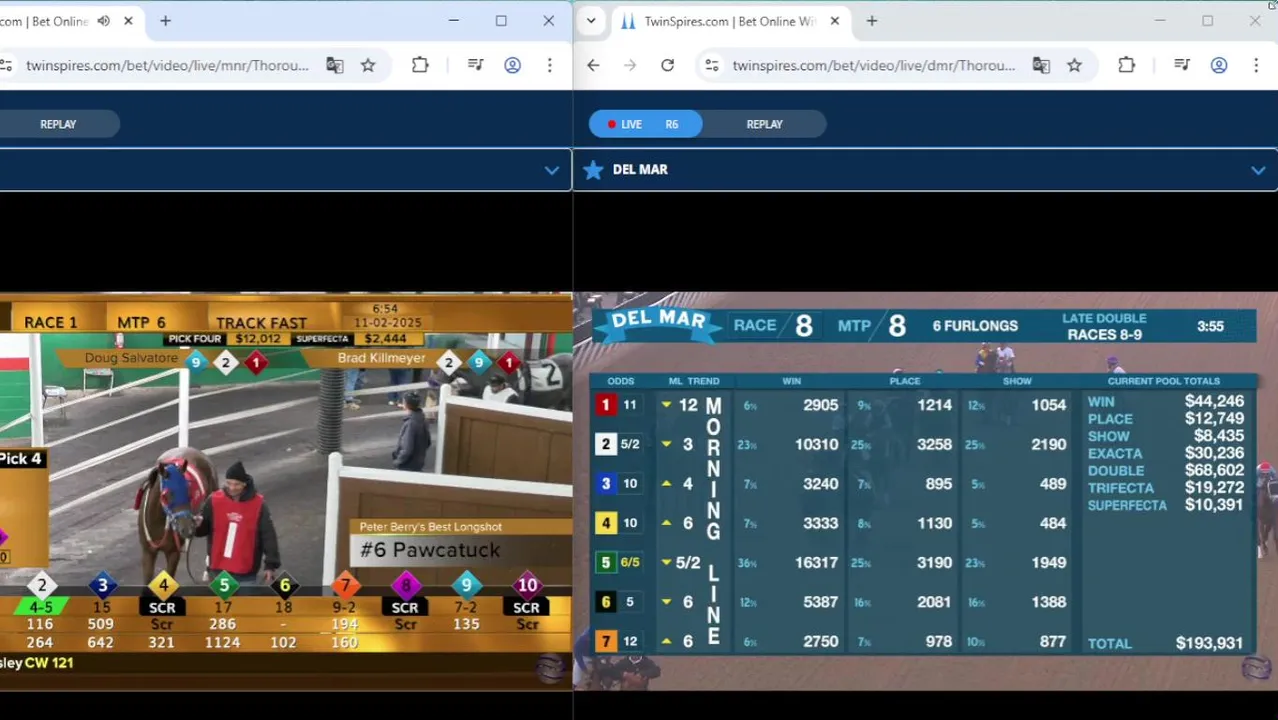Click the Del Mar favorite star icon
The height and width of the screenshot is (720, 1278).
point(593,170)
